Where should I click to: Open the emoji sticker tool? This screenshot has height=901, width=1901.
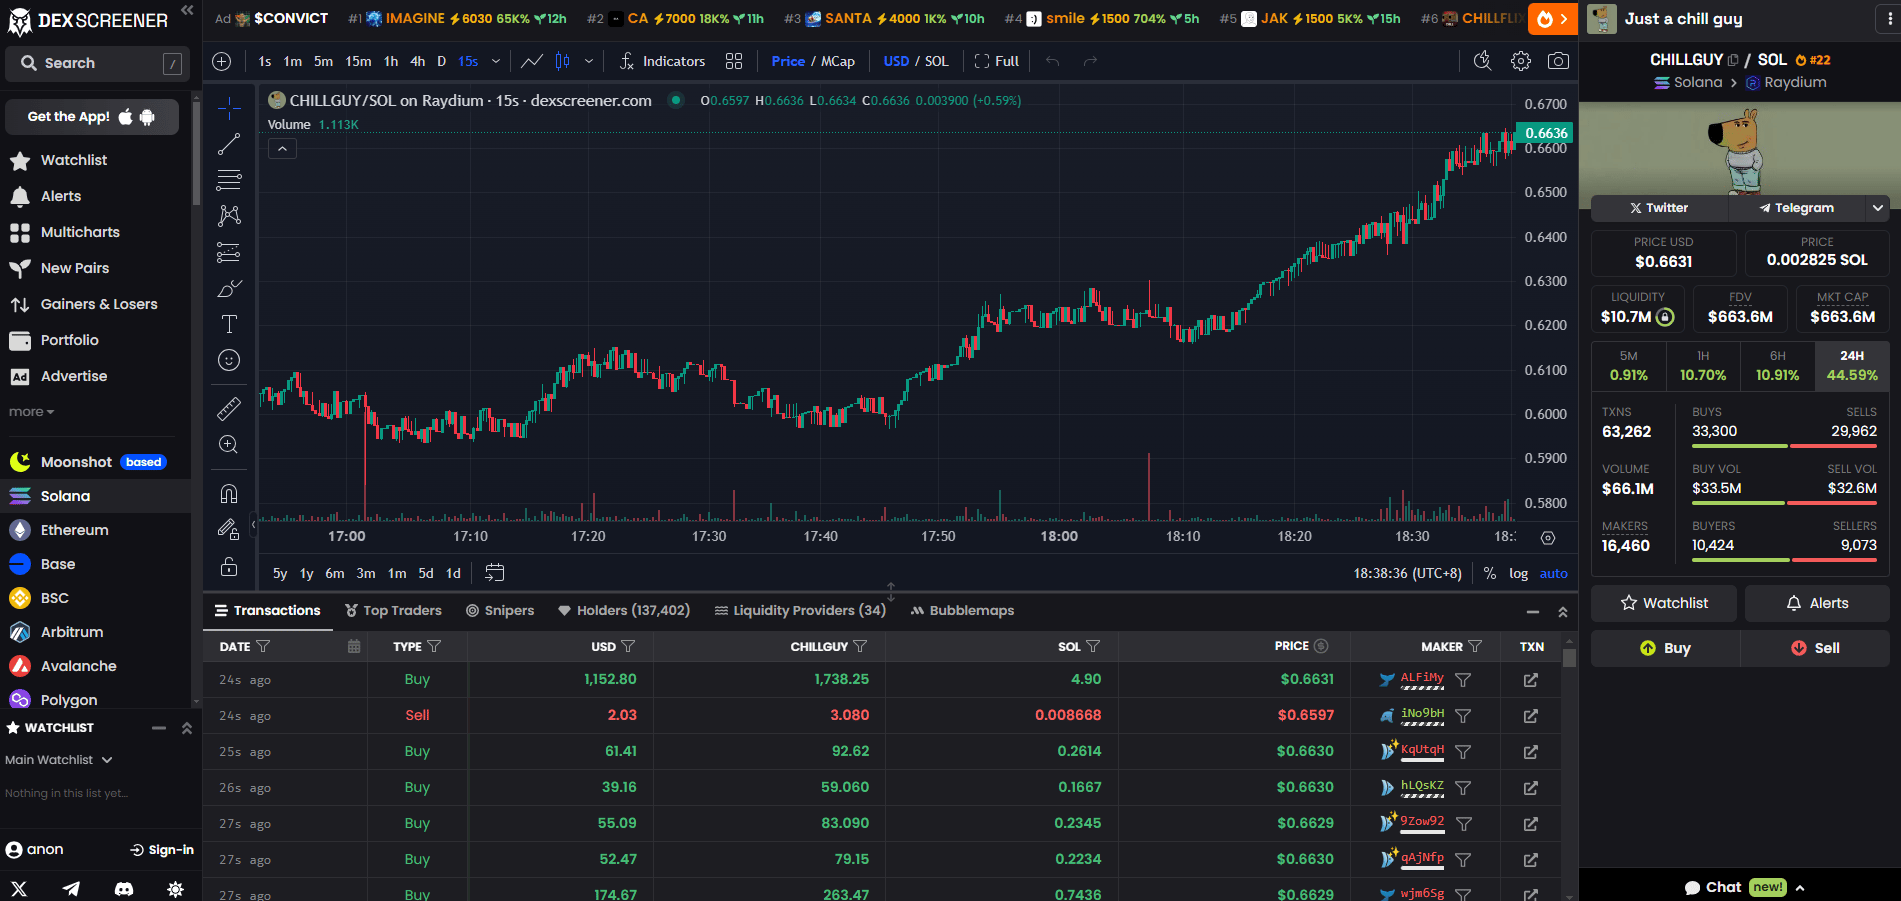coord(229,360)
